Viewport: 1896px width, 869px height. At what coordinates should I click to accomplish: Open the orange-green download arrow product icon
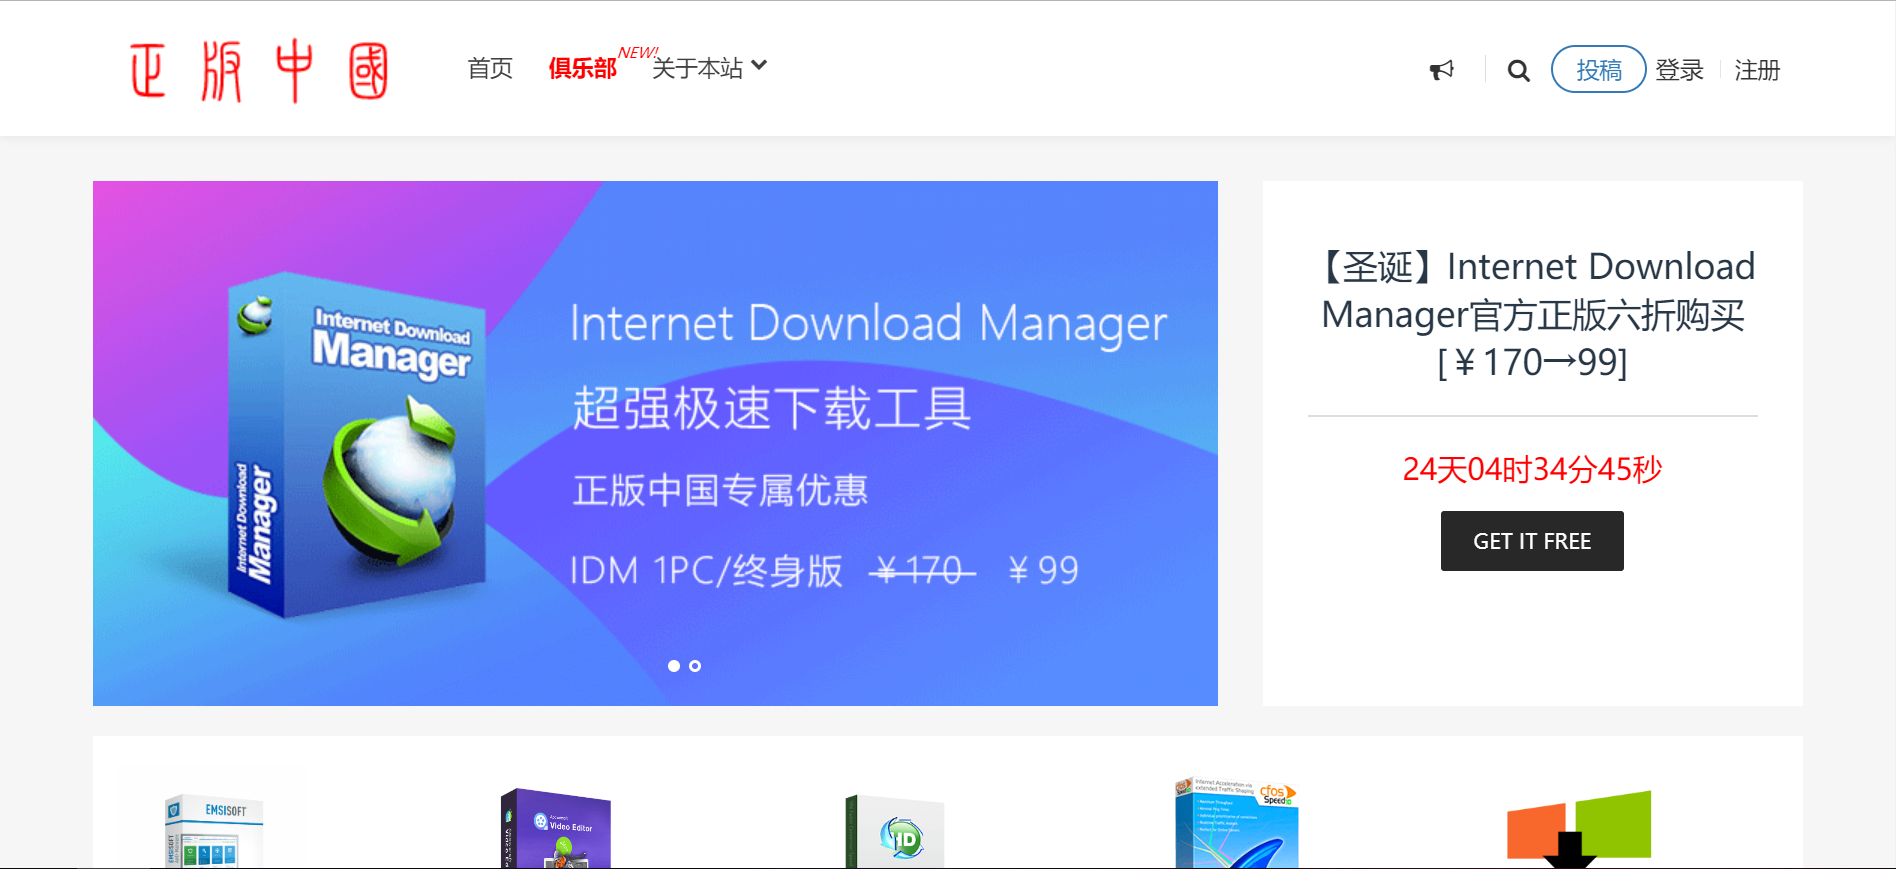click(x=1579, y=829)
